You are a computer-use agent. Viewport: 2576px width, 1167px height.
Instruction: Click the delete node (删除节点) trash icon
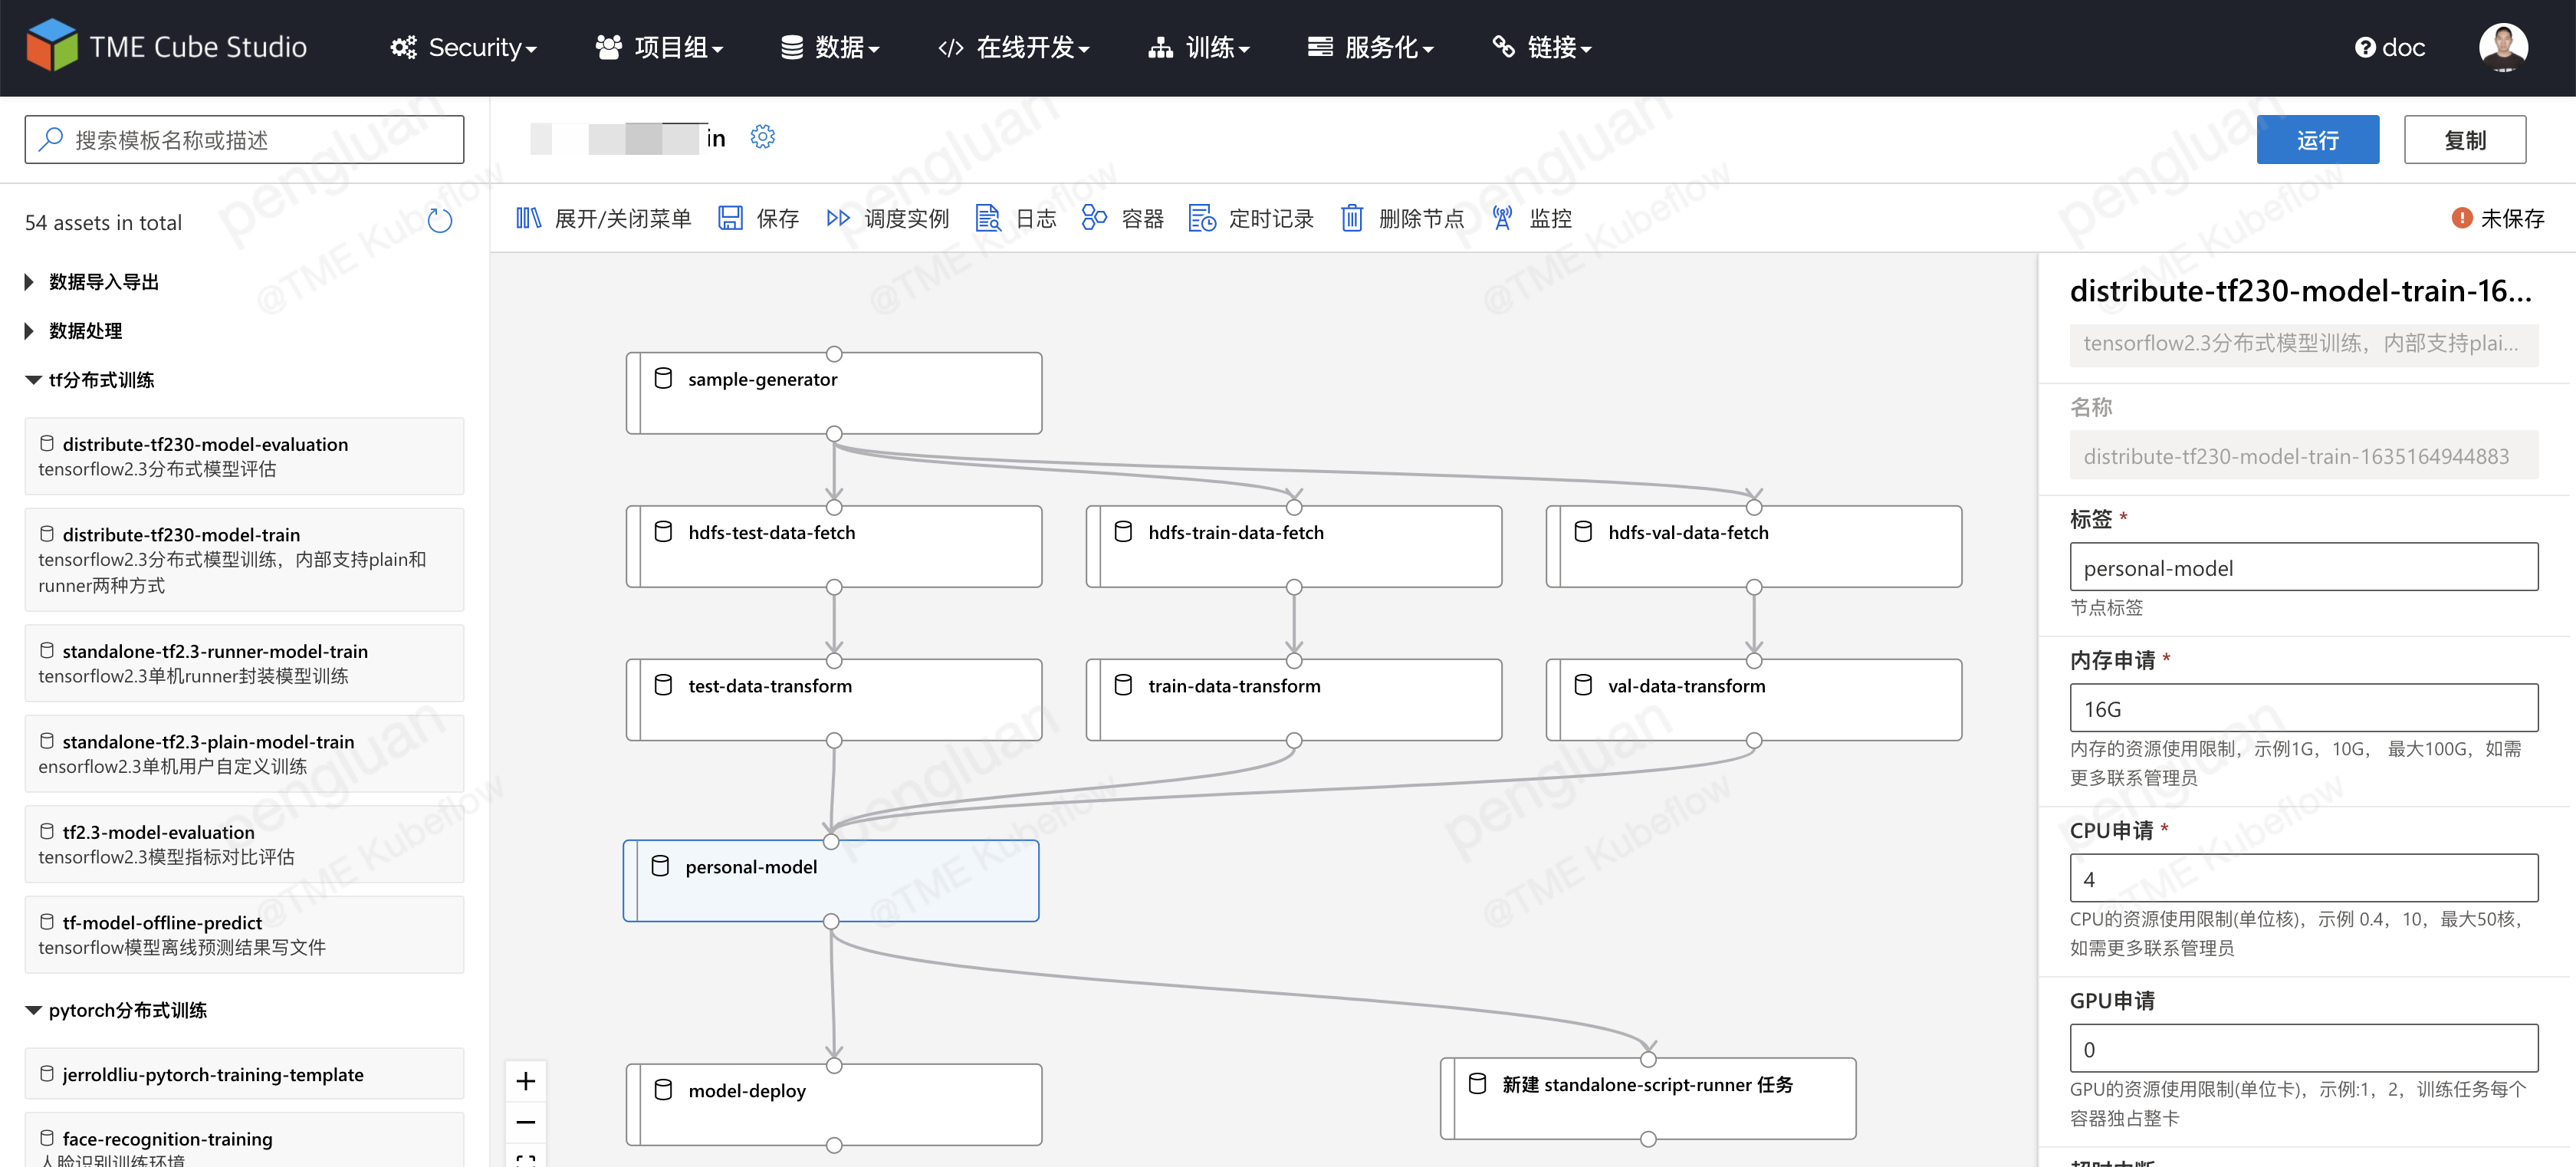(1351, 218)
